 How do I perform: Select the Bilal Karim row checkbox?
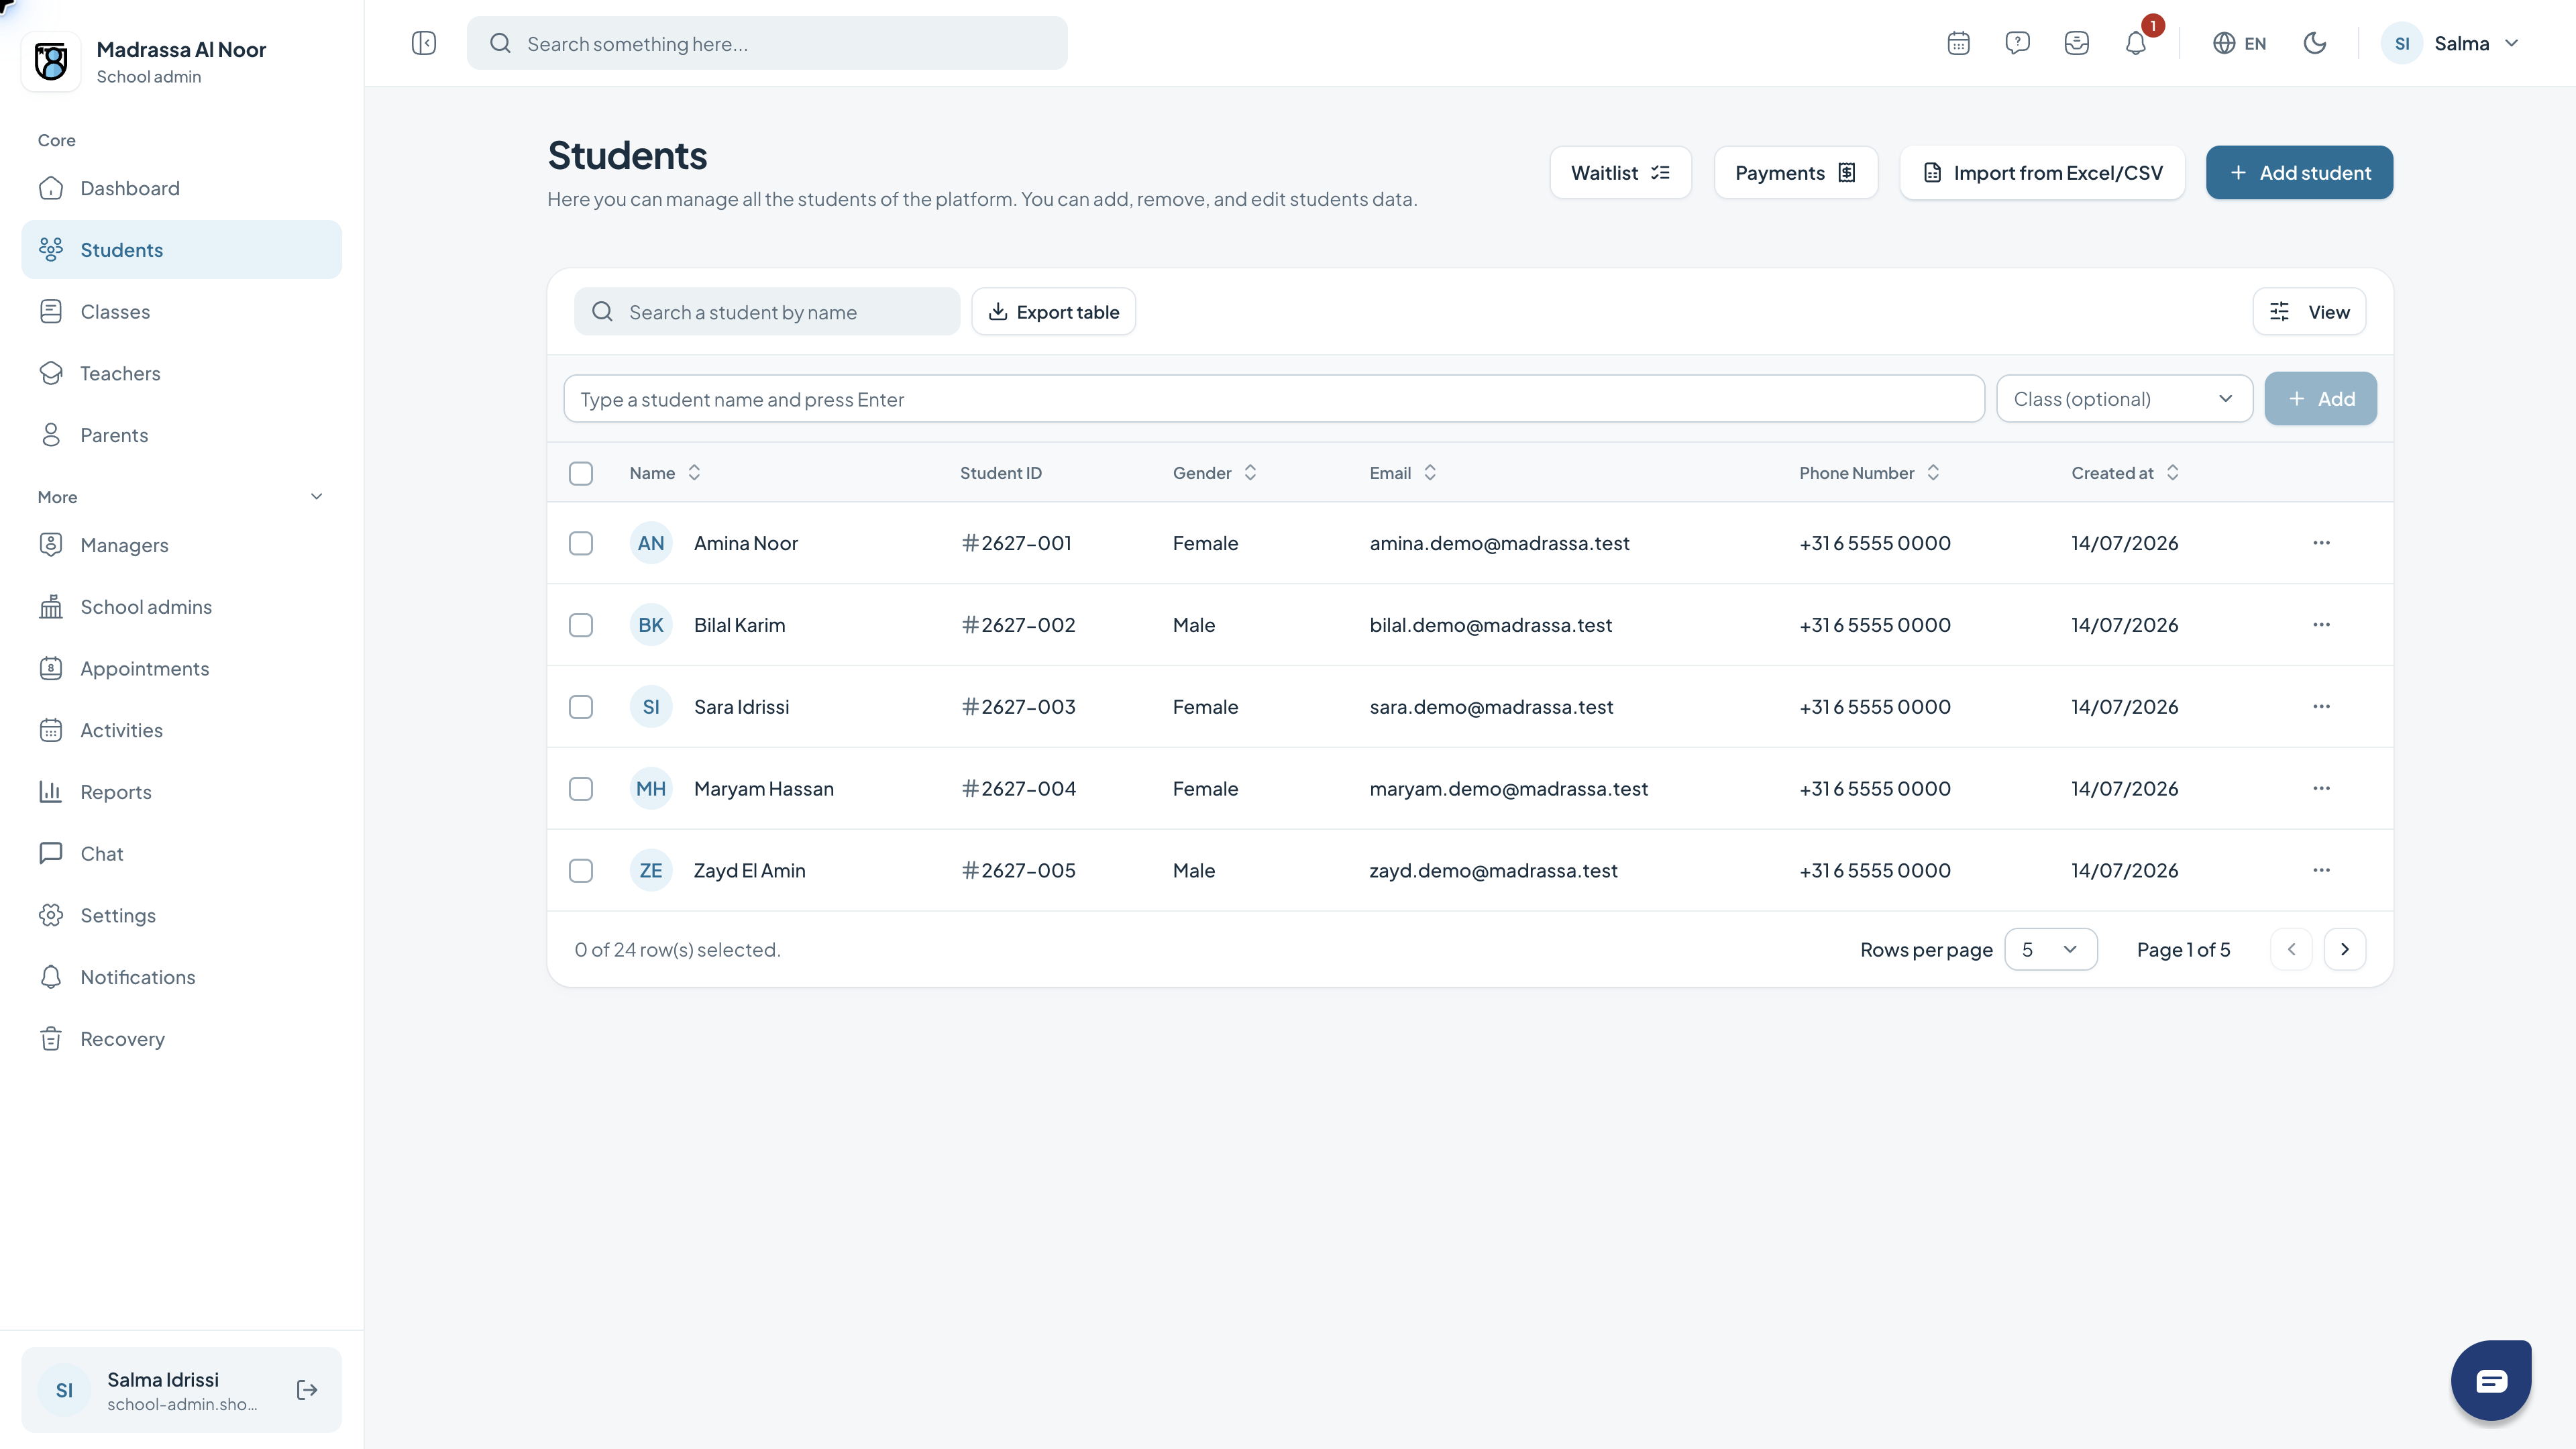[581, 625]
